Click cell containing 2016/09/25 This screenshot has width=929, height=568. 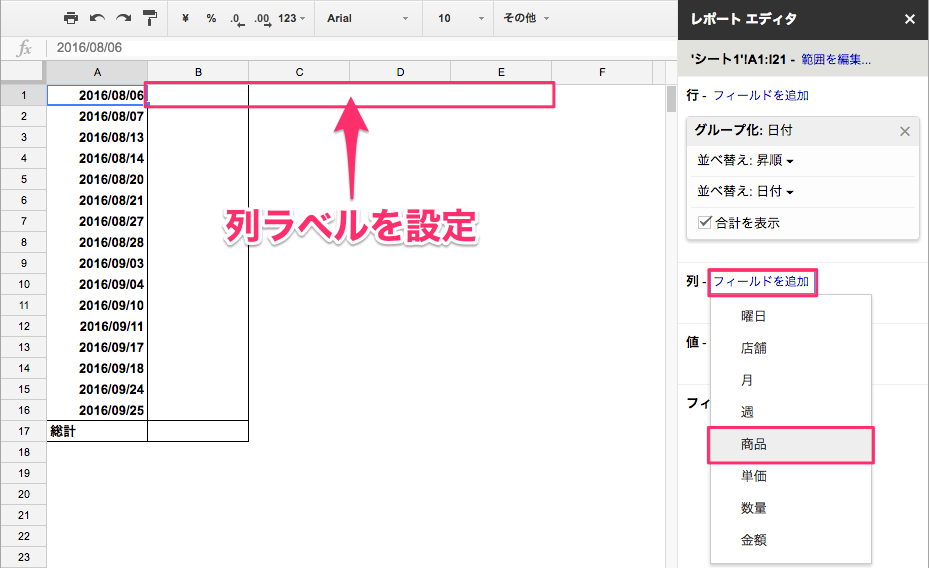(97, 410)
